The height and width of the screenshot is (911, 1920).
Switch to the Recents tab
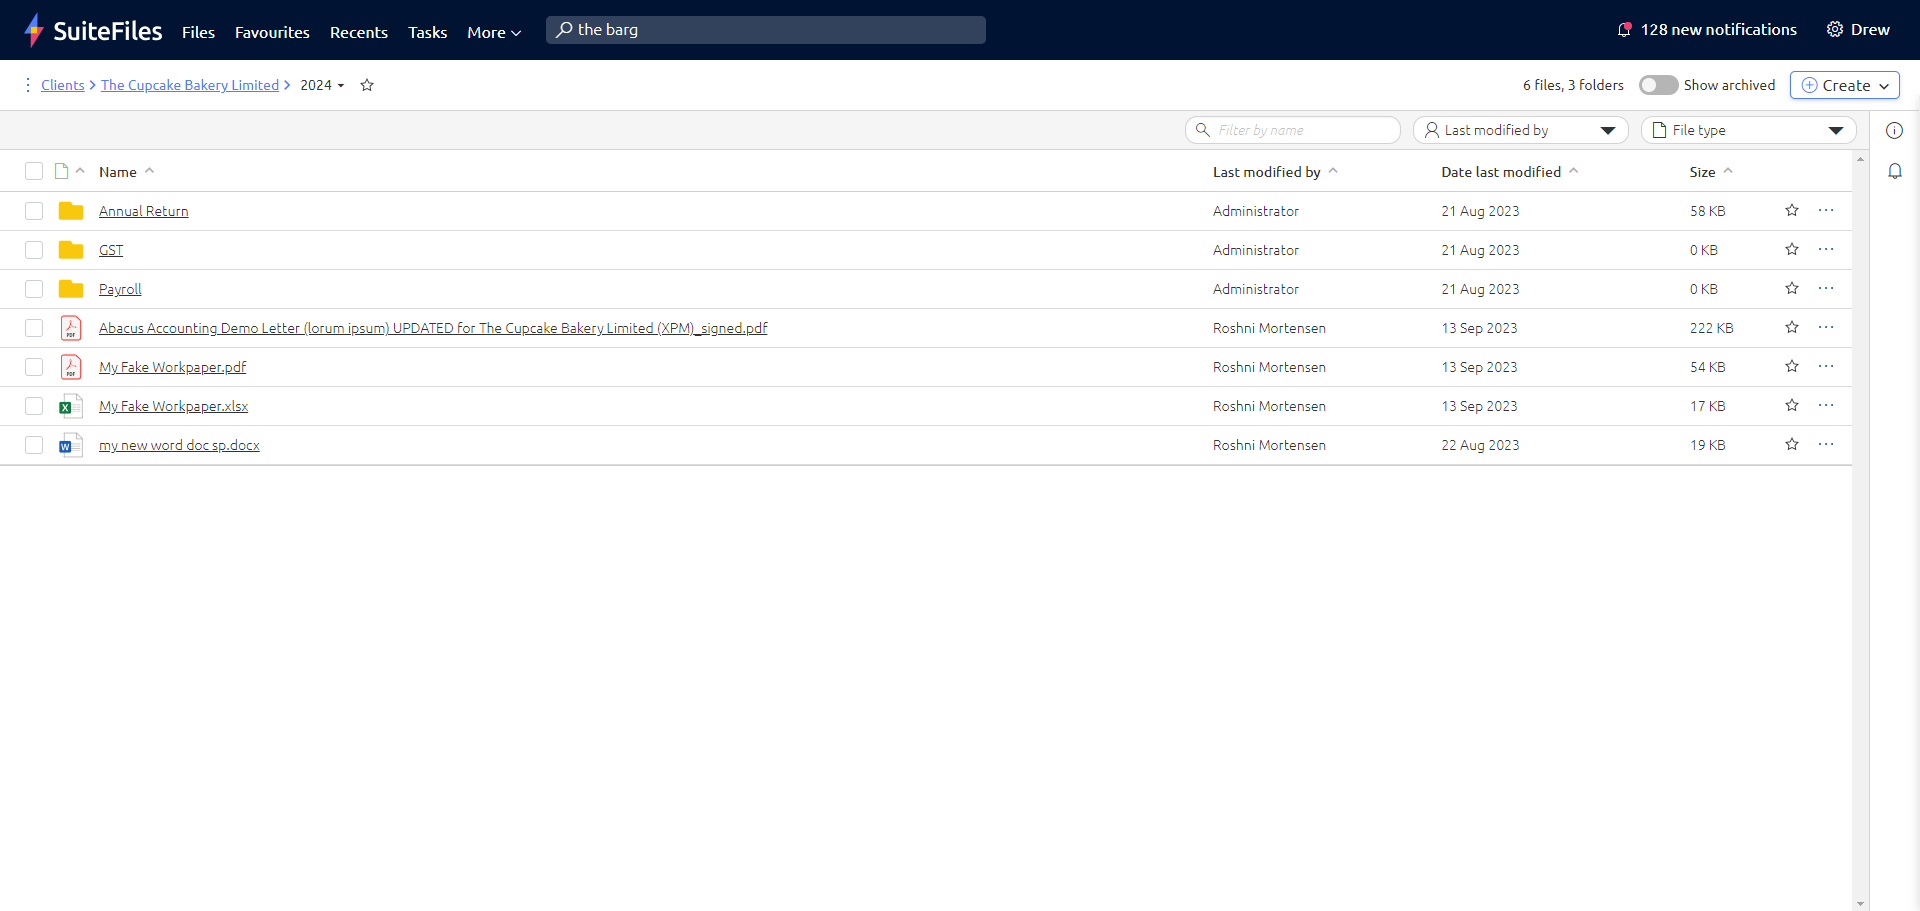[x=359, y=32]
